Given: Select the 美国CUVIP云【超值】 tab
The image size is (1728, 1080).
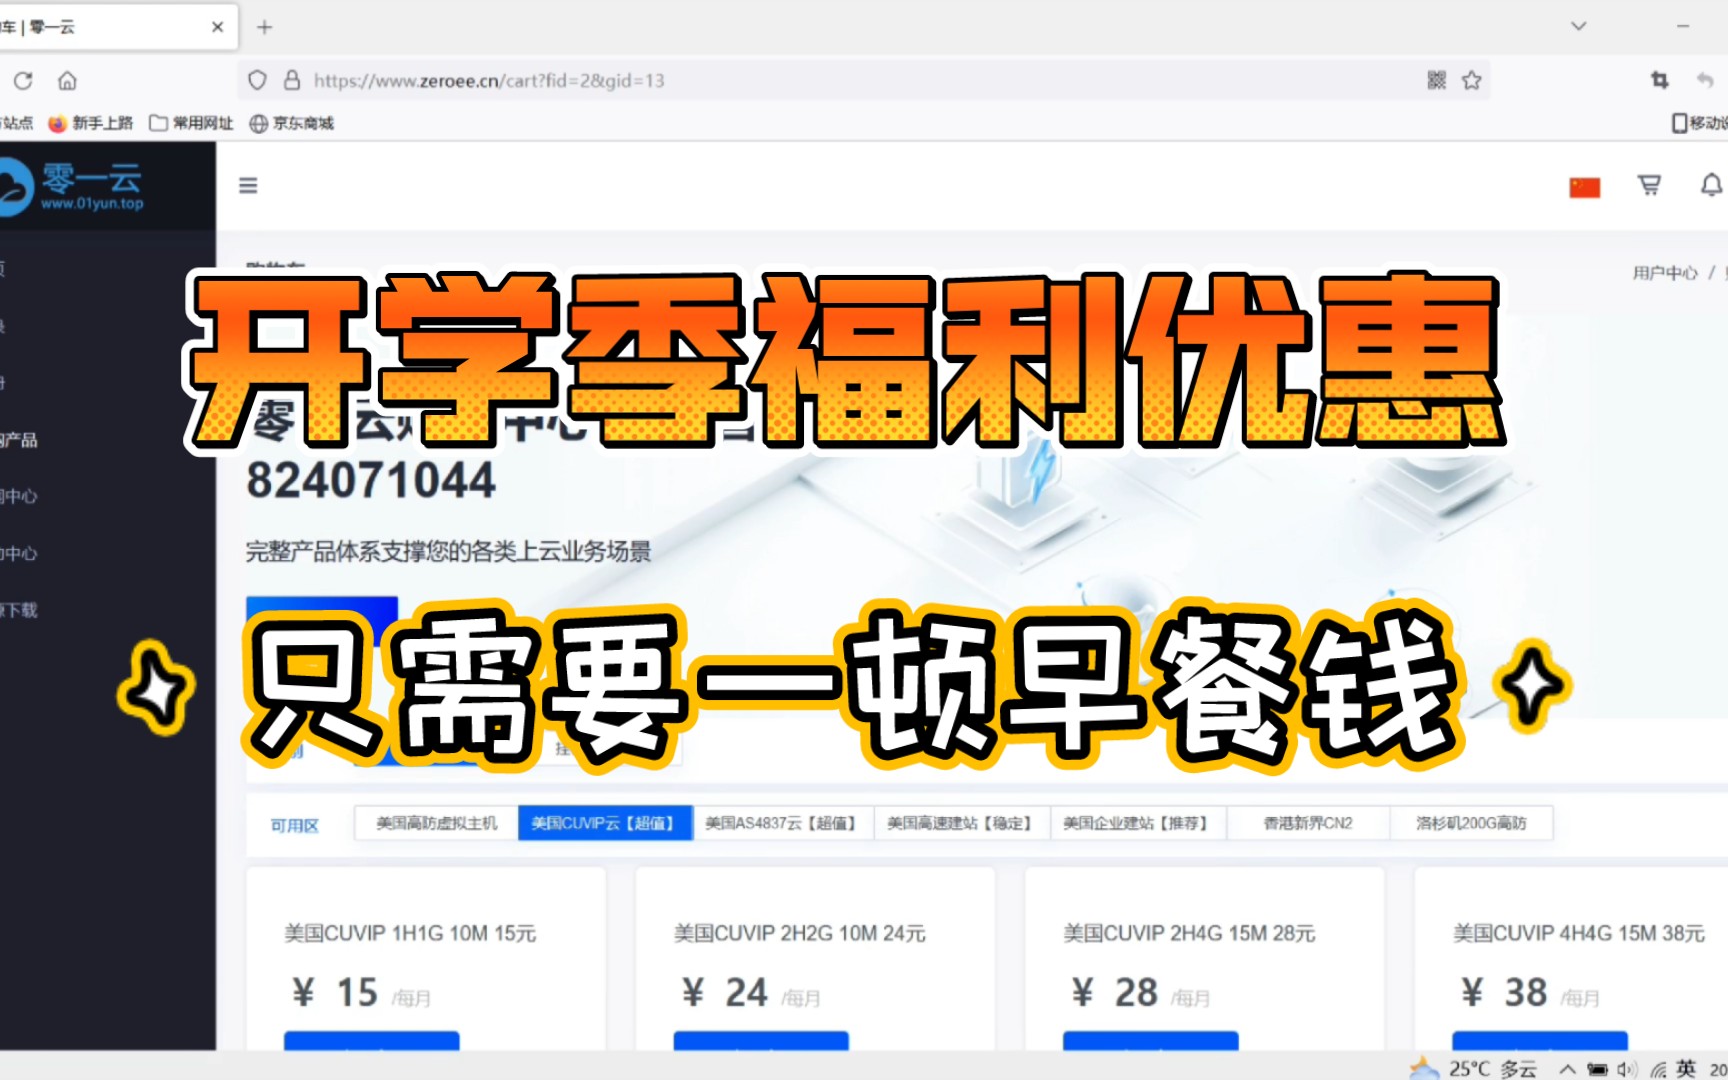Looking at the screenshot, I should [x=605, y=823].
